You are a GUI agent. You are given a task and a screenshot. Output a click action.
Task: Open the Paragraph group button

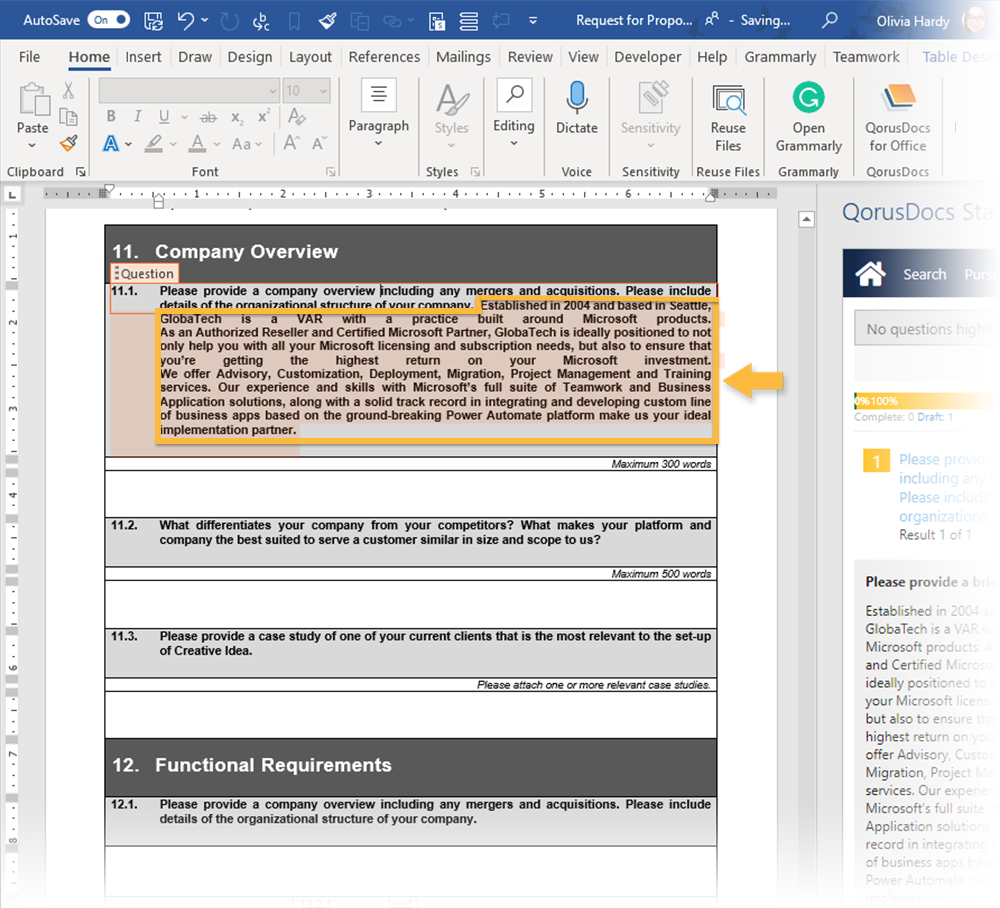click(378, 115)
